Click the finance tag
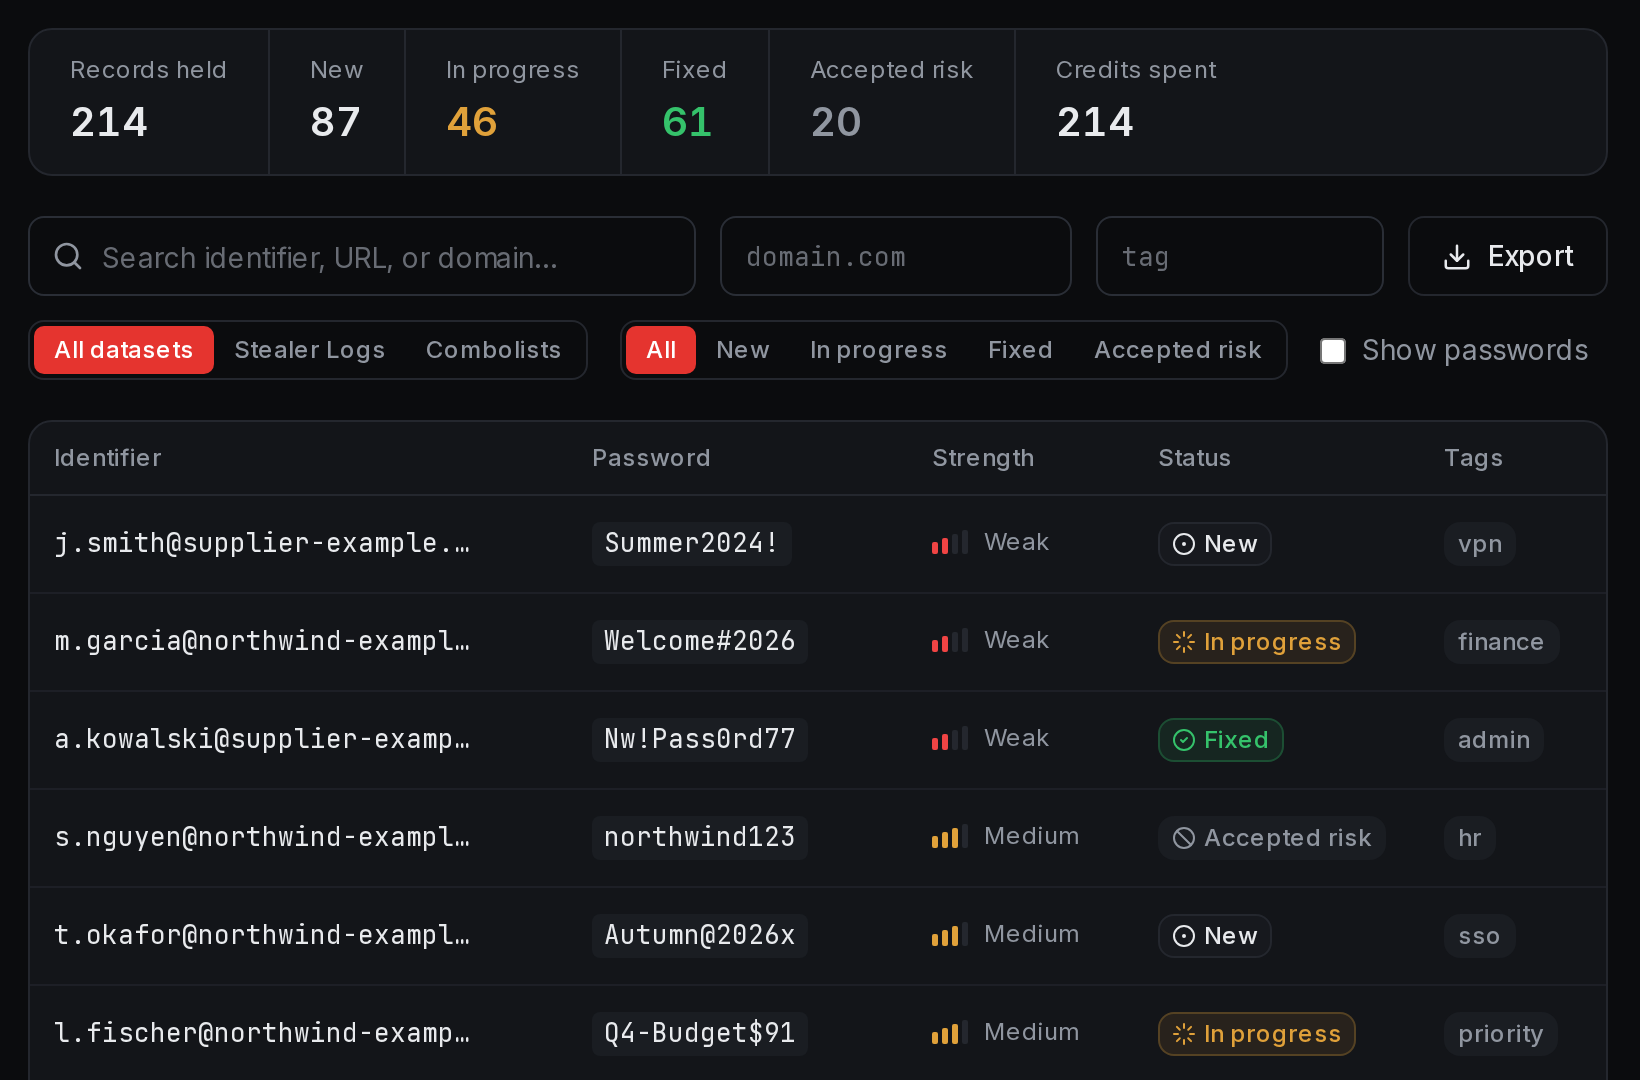This screenshot has width=1640, height=1080. [1501, 642]
